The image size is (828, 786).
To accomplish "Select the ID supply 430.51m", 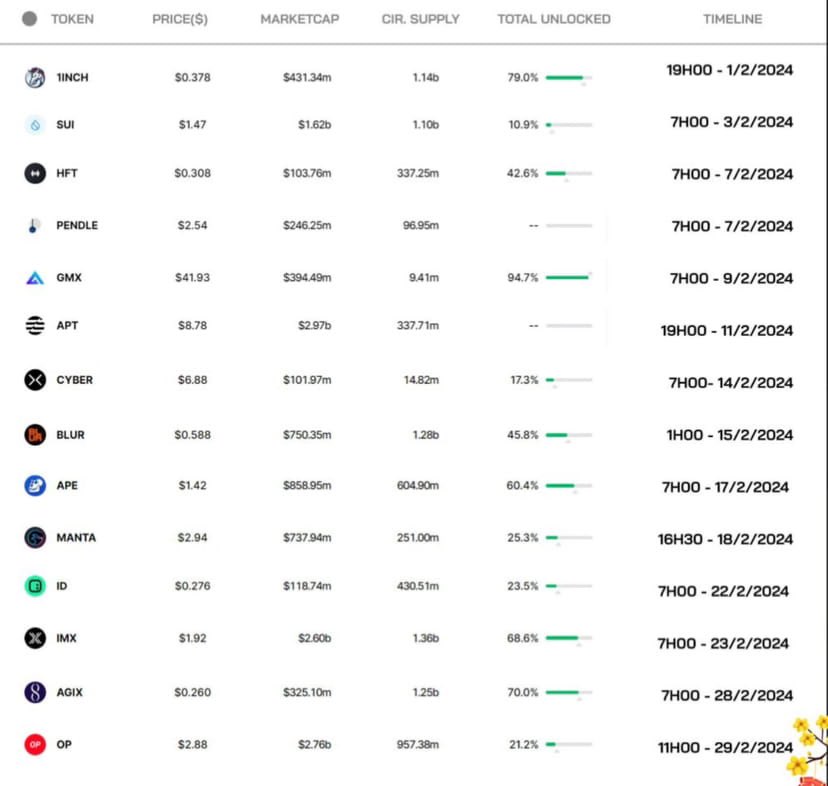I will (418, 586).
